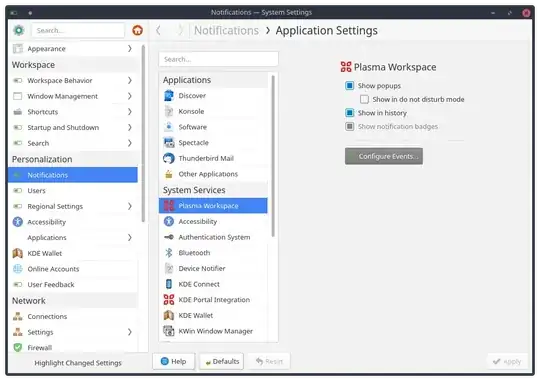Toggle the Show in history checkbox

(x=350, y=113)
